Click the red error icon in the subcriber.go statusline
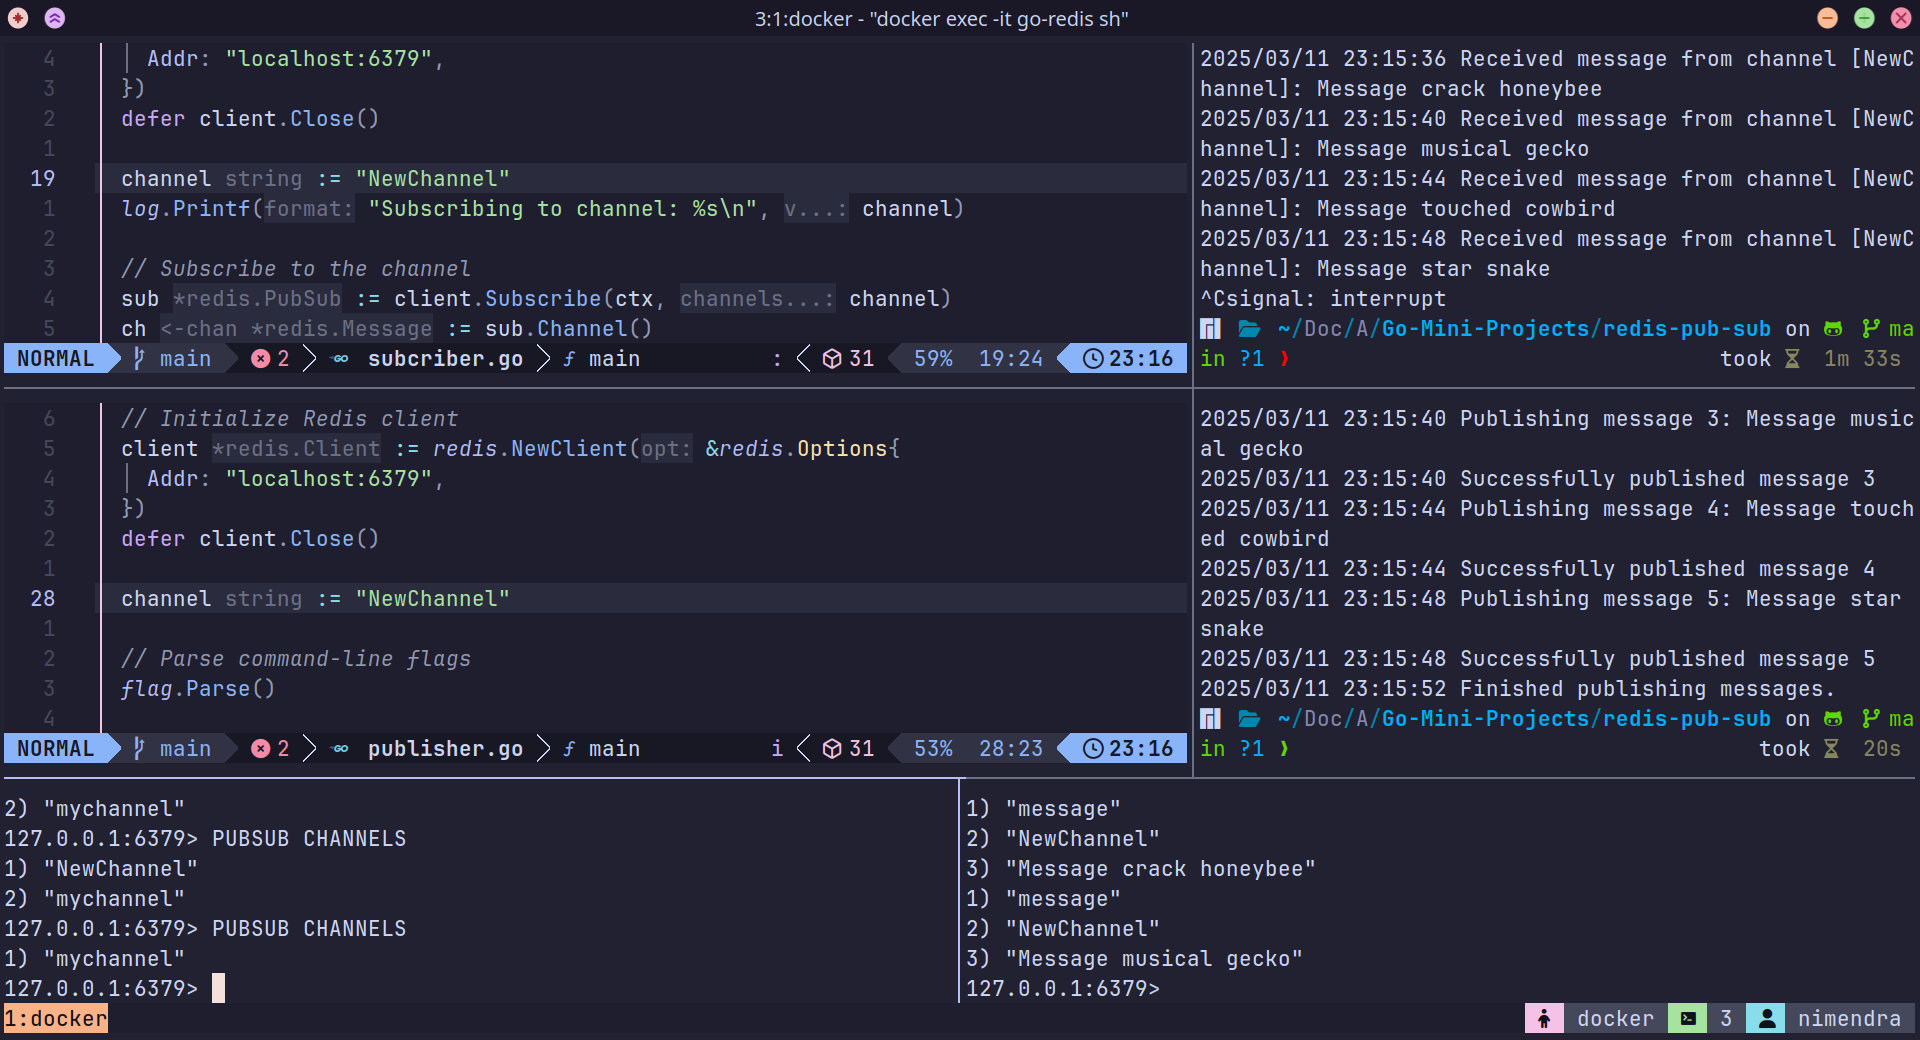 (261, 358)
